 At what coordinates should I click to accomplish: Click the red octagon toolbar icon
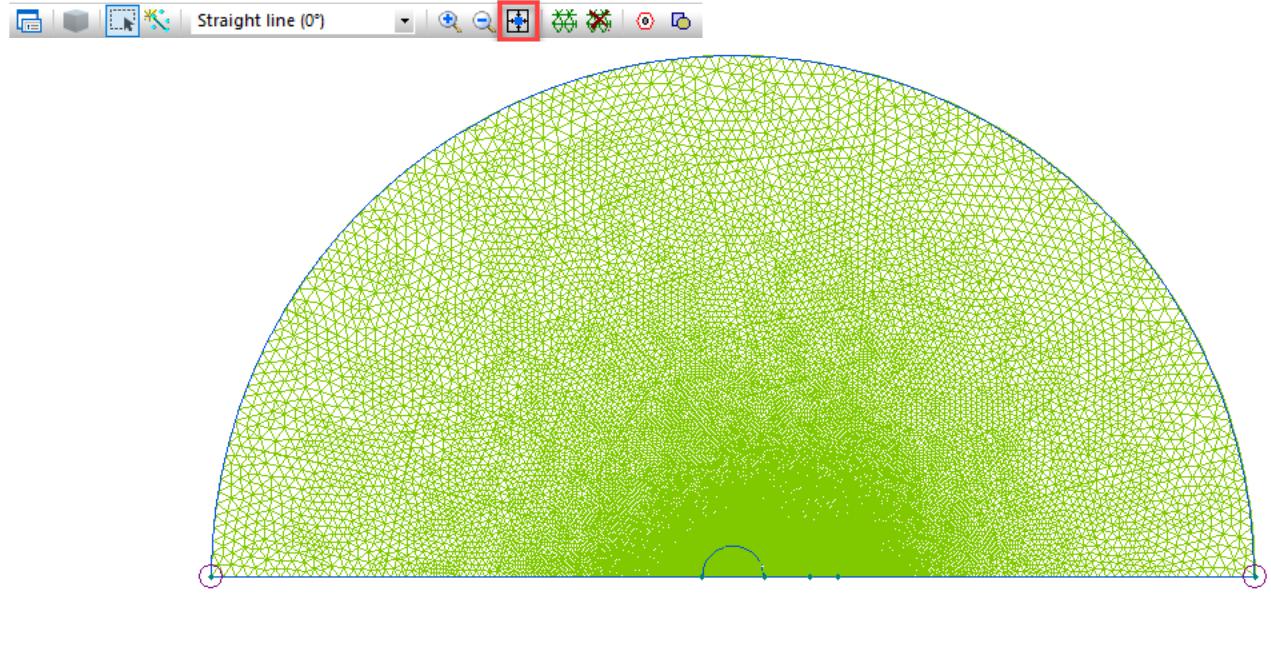point(646,20)
